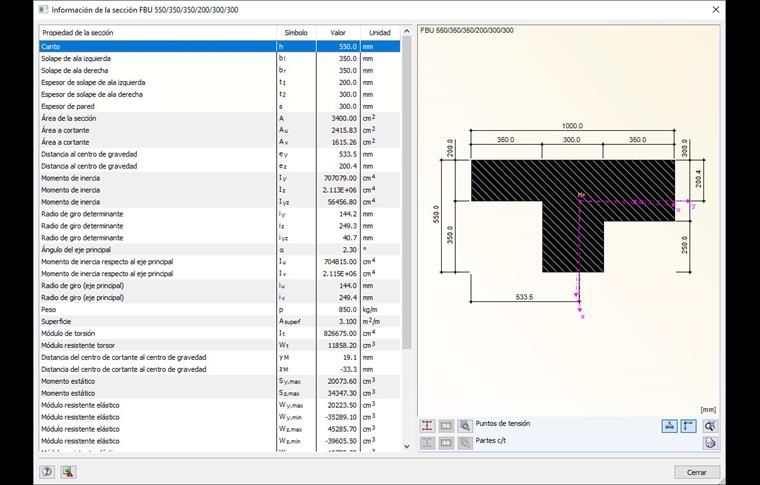The width and height of the screenshot is (760, 485).
Task: Click the Excel export icon
Action: (67, 472)
